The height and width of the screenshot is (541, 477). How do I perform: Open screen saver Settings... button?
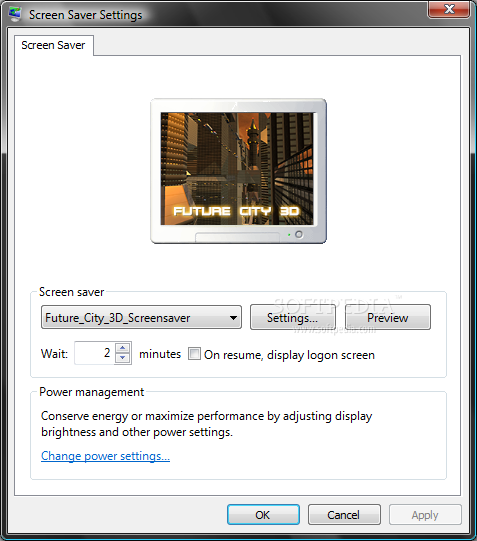[292, 317]
